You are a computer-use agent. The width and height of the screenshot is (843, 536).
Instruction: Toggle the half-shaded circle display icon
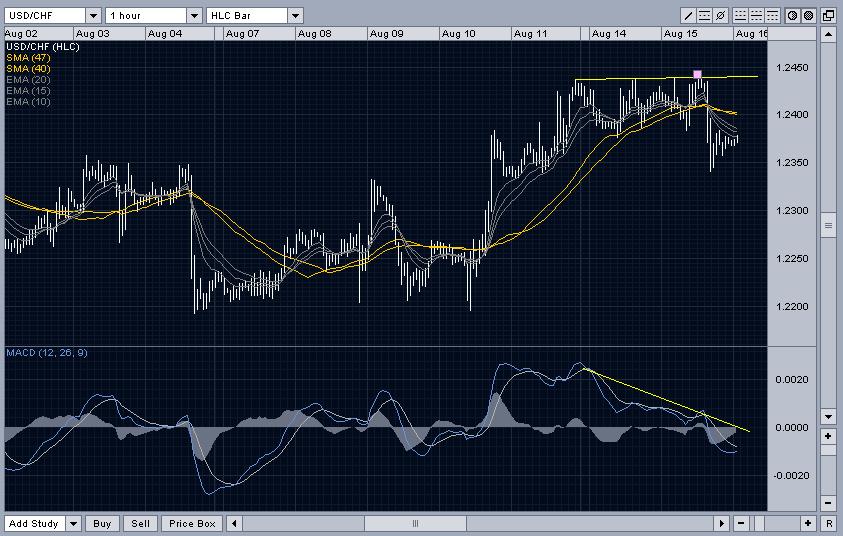(x=792, y=16)
